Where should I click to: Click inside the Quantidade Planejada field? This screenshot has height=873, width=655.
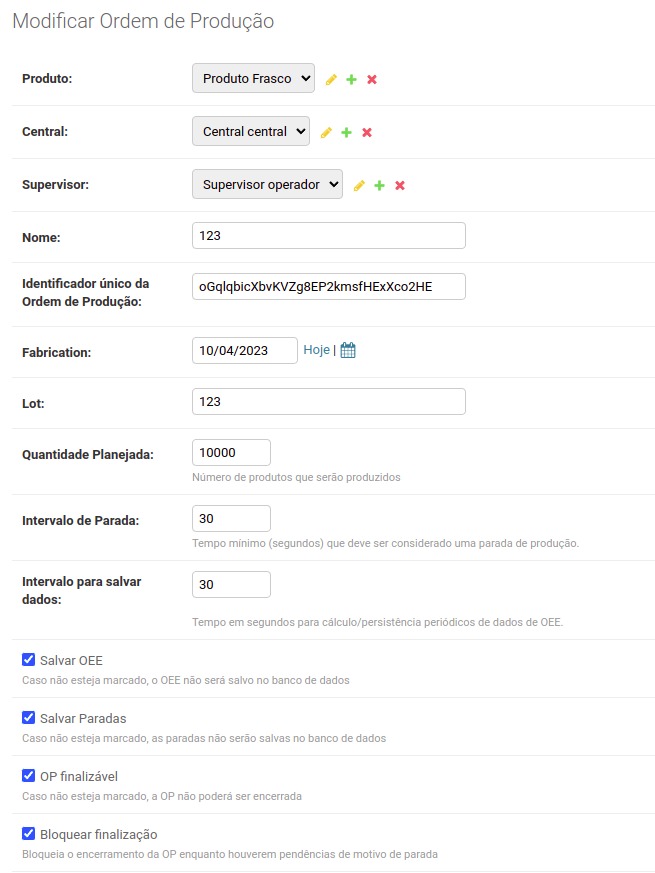[231, 452]
